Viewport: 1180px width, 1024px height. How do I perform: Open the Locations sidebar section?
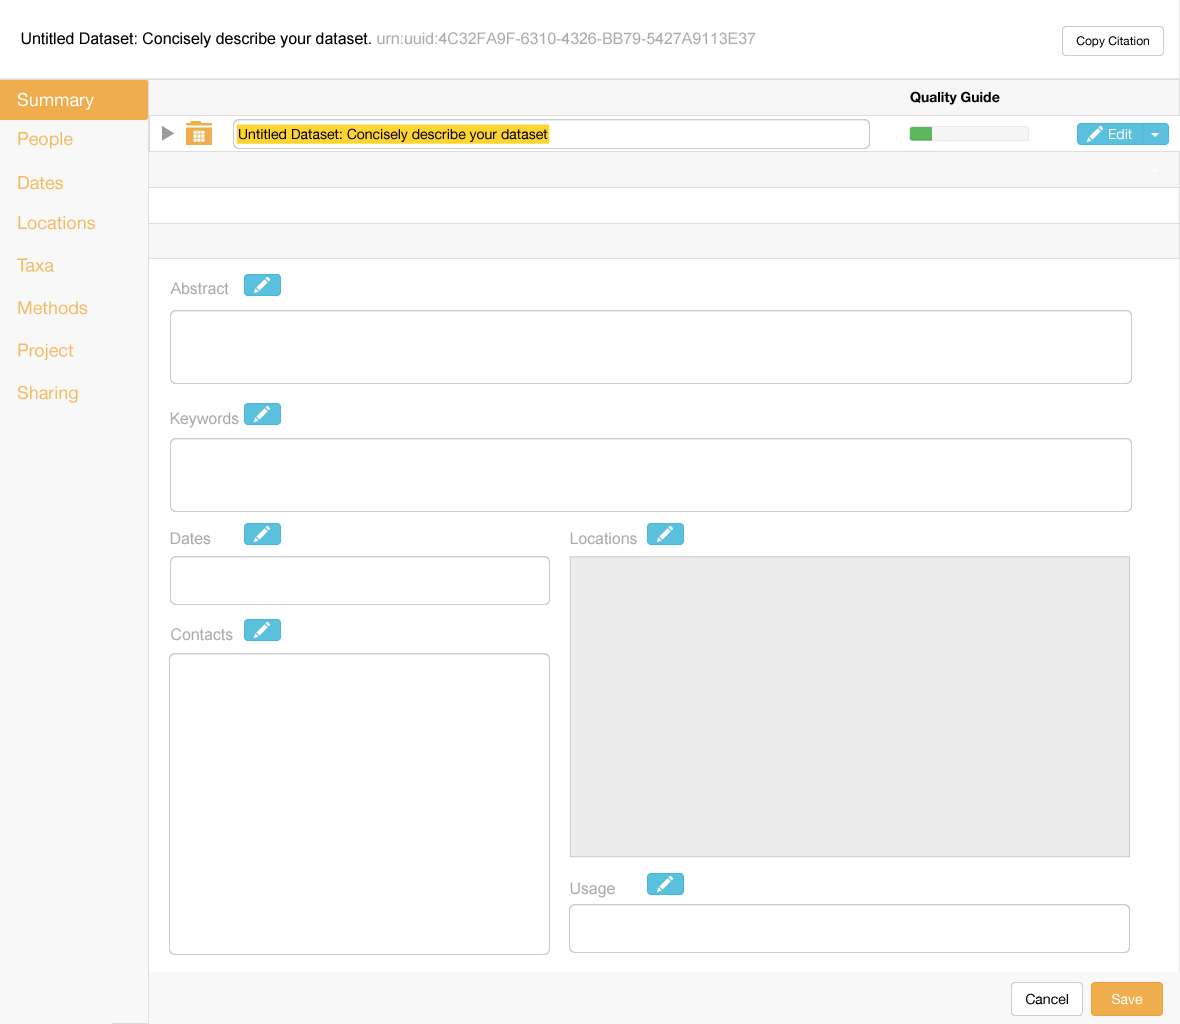tap(56, 223)
